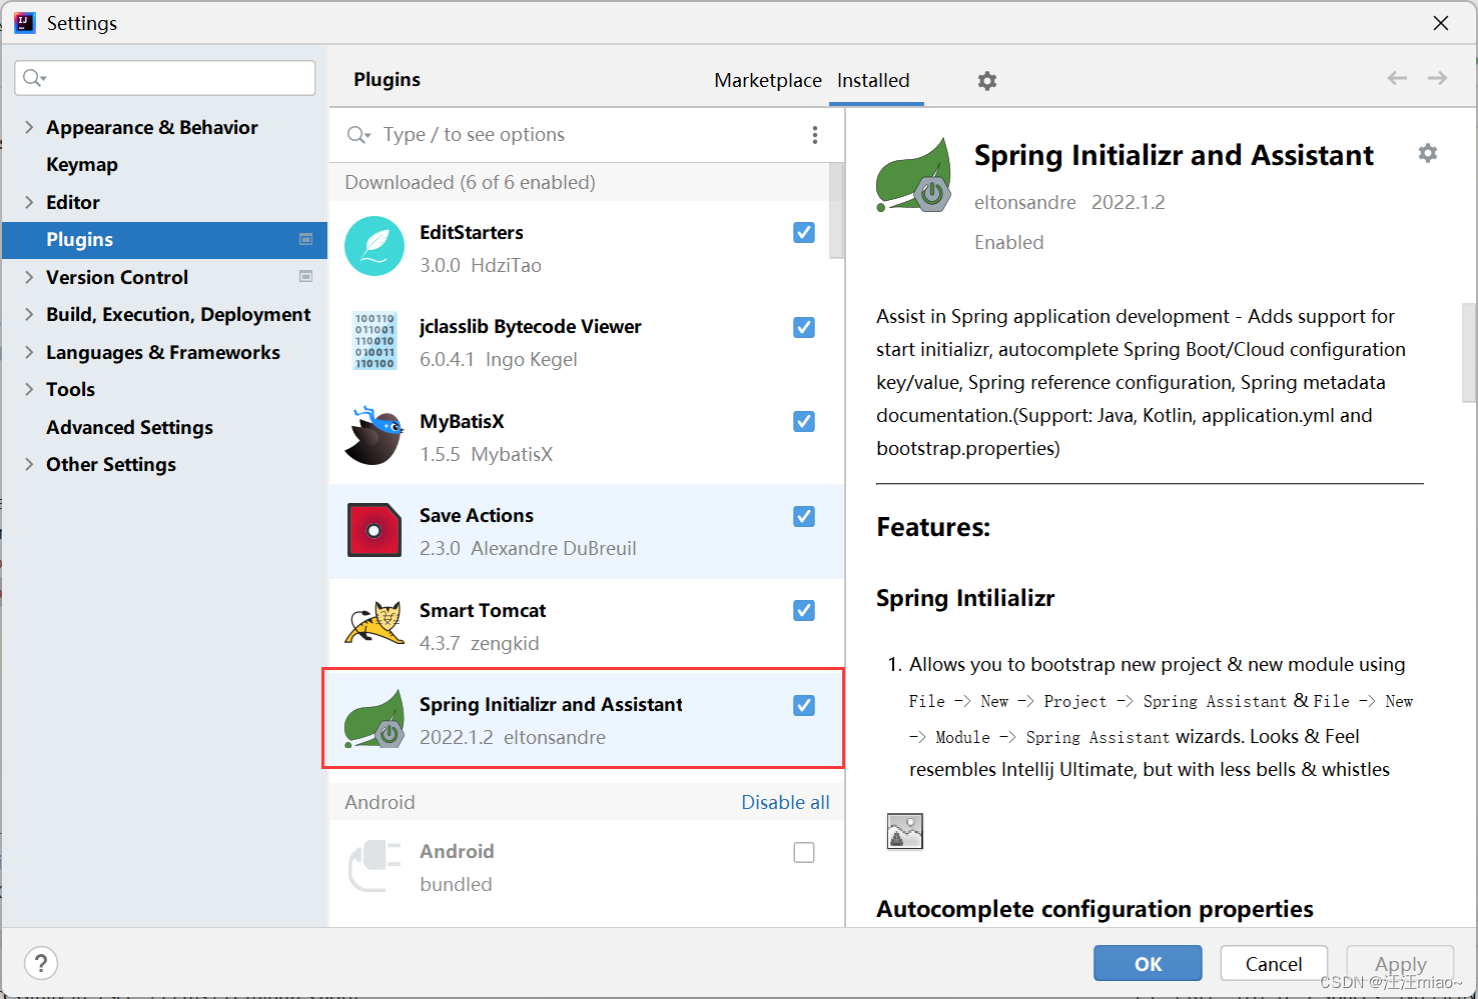1478x999 pixels.
Task: Select Plugins in the settings tree
Action: point(164,239)
